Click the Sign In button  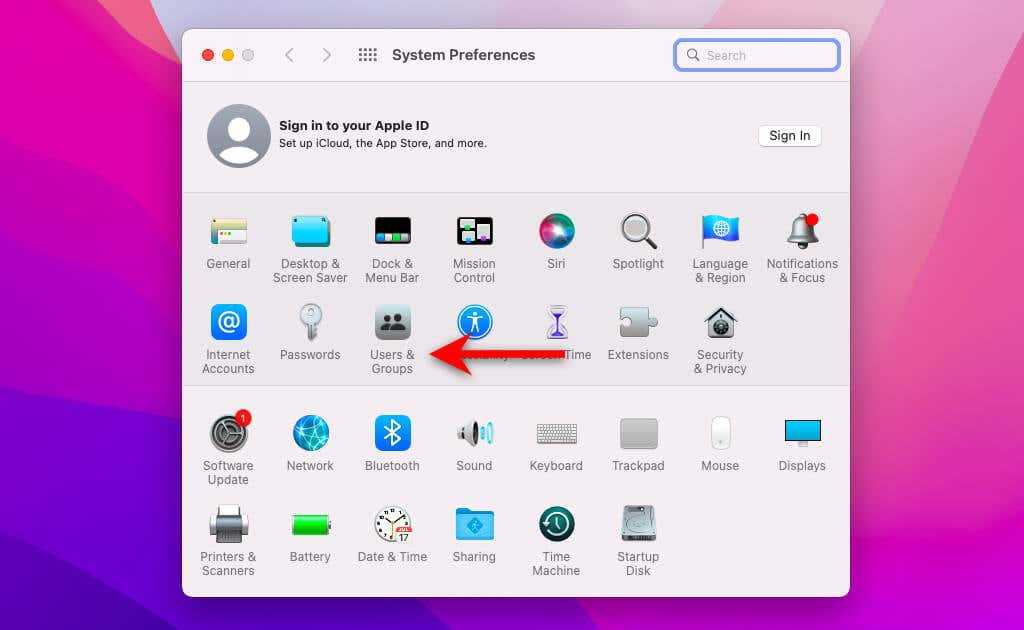pos(789,136)
